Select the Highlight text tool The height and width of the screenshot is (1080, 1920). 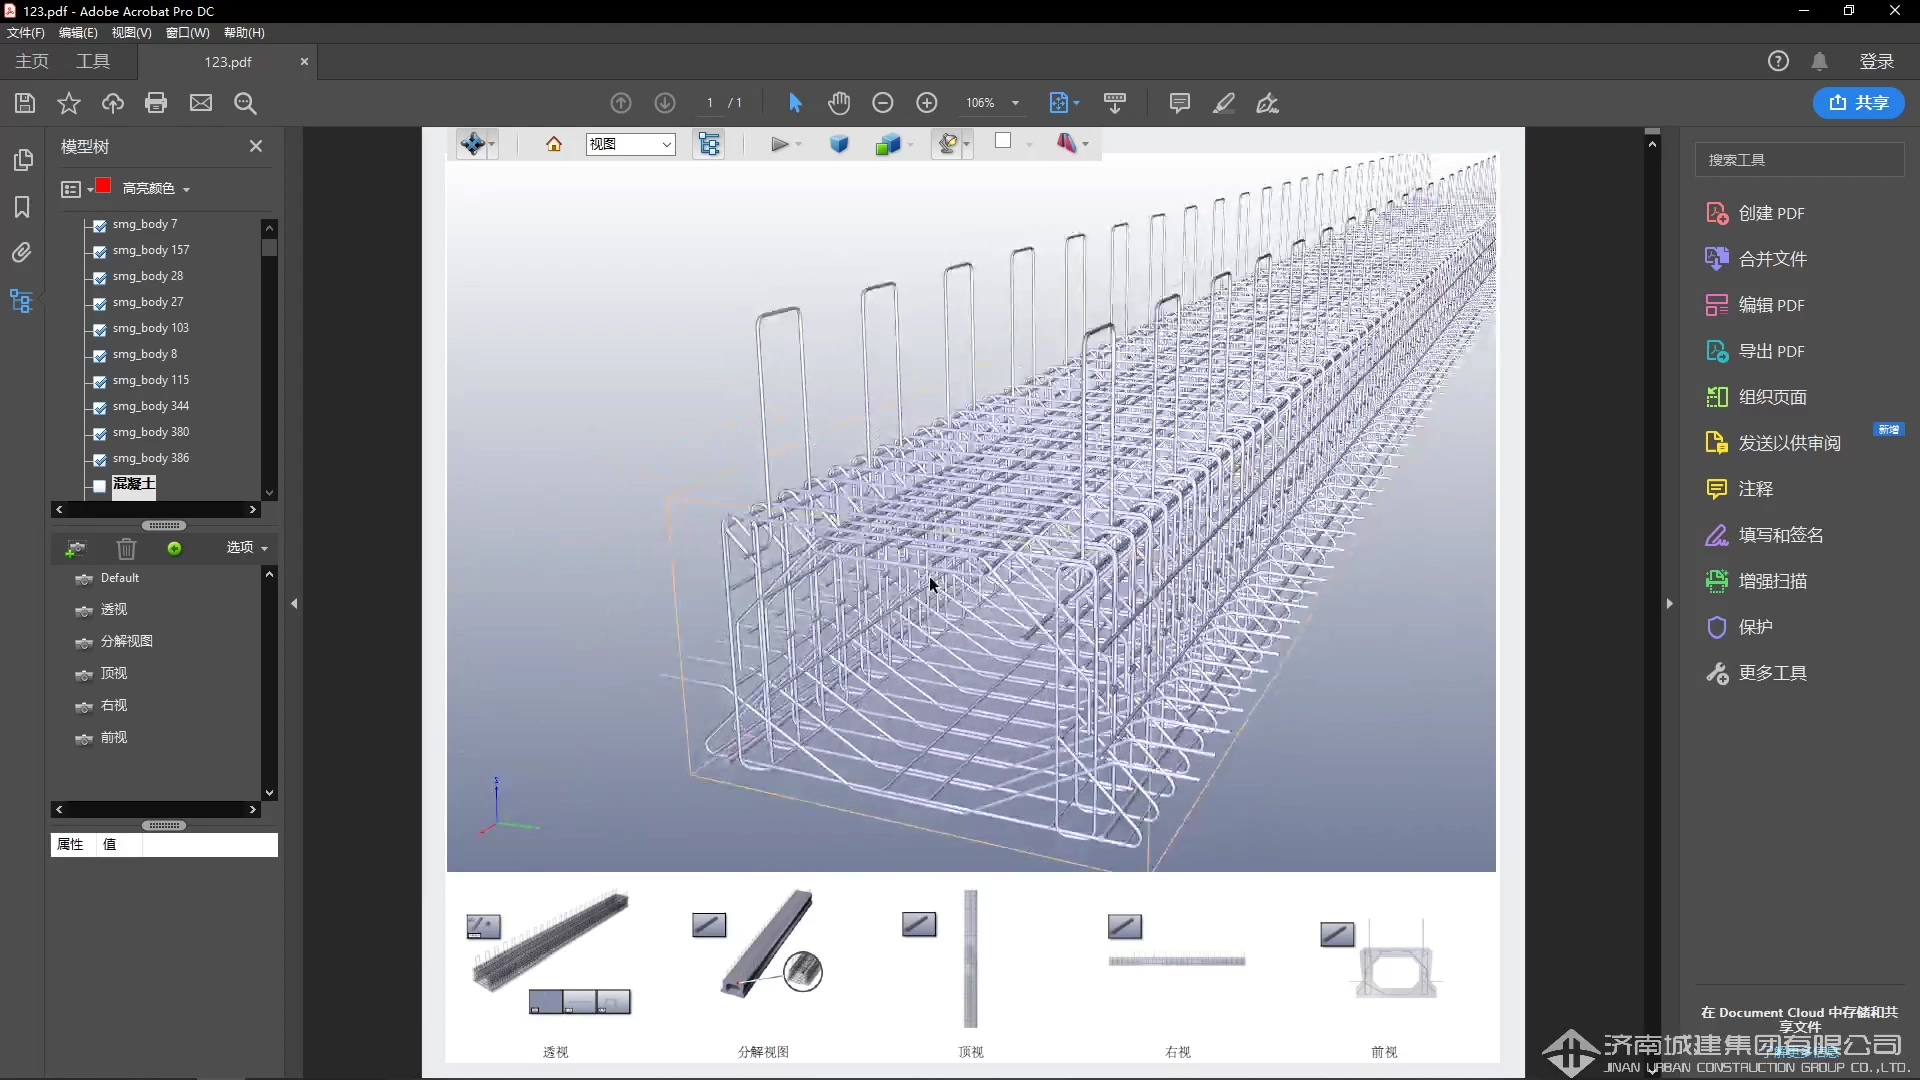1225,103
